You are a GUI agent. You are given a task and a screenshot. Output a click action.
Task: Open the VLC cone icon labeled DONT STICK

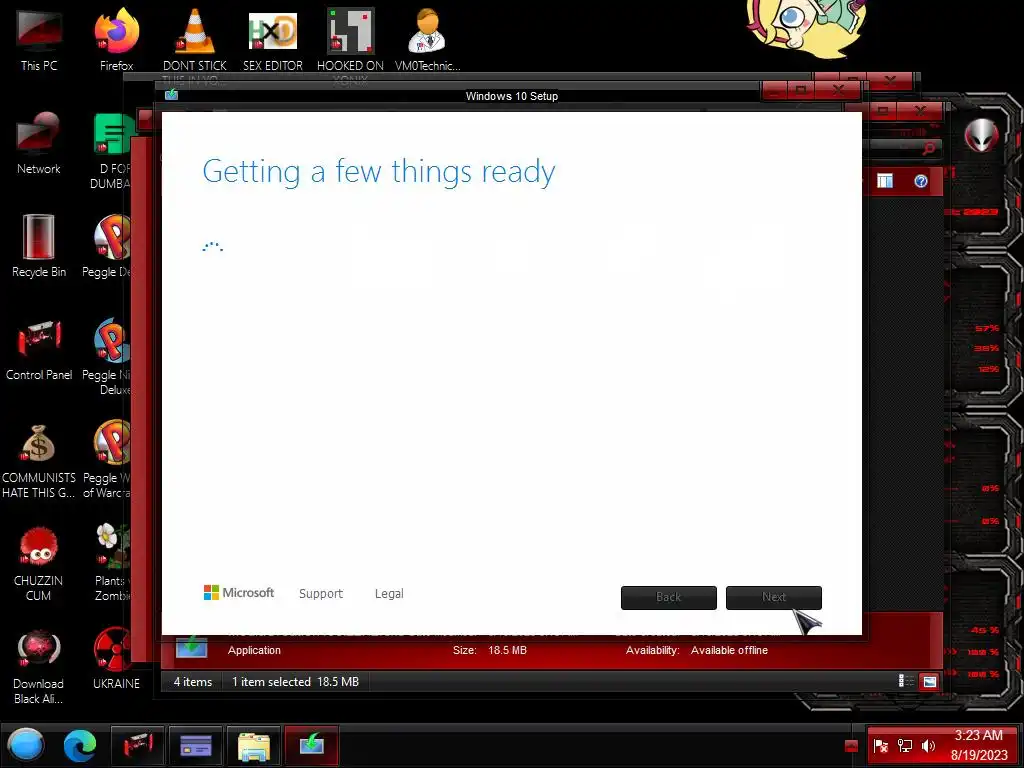(x=195, y=39)
